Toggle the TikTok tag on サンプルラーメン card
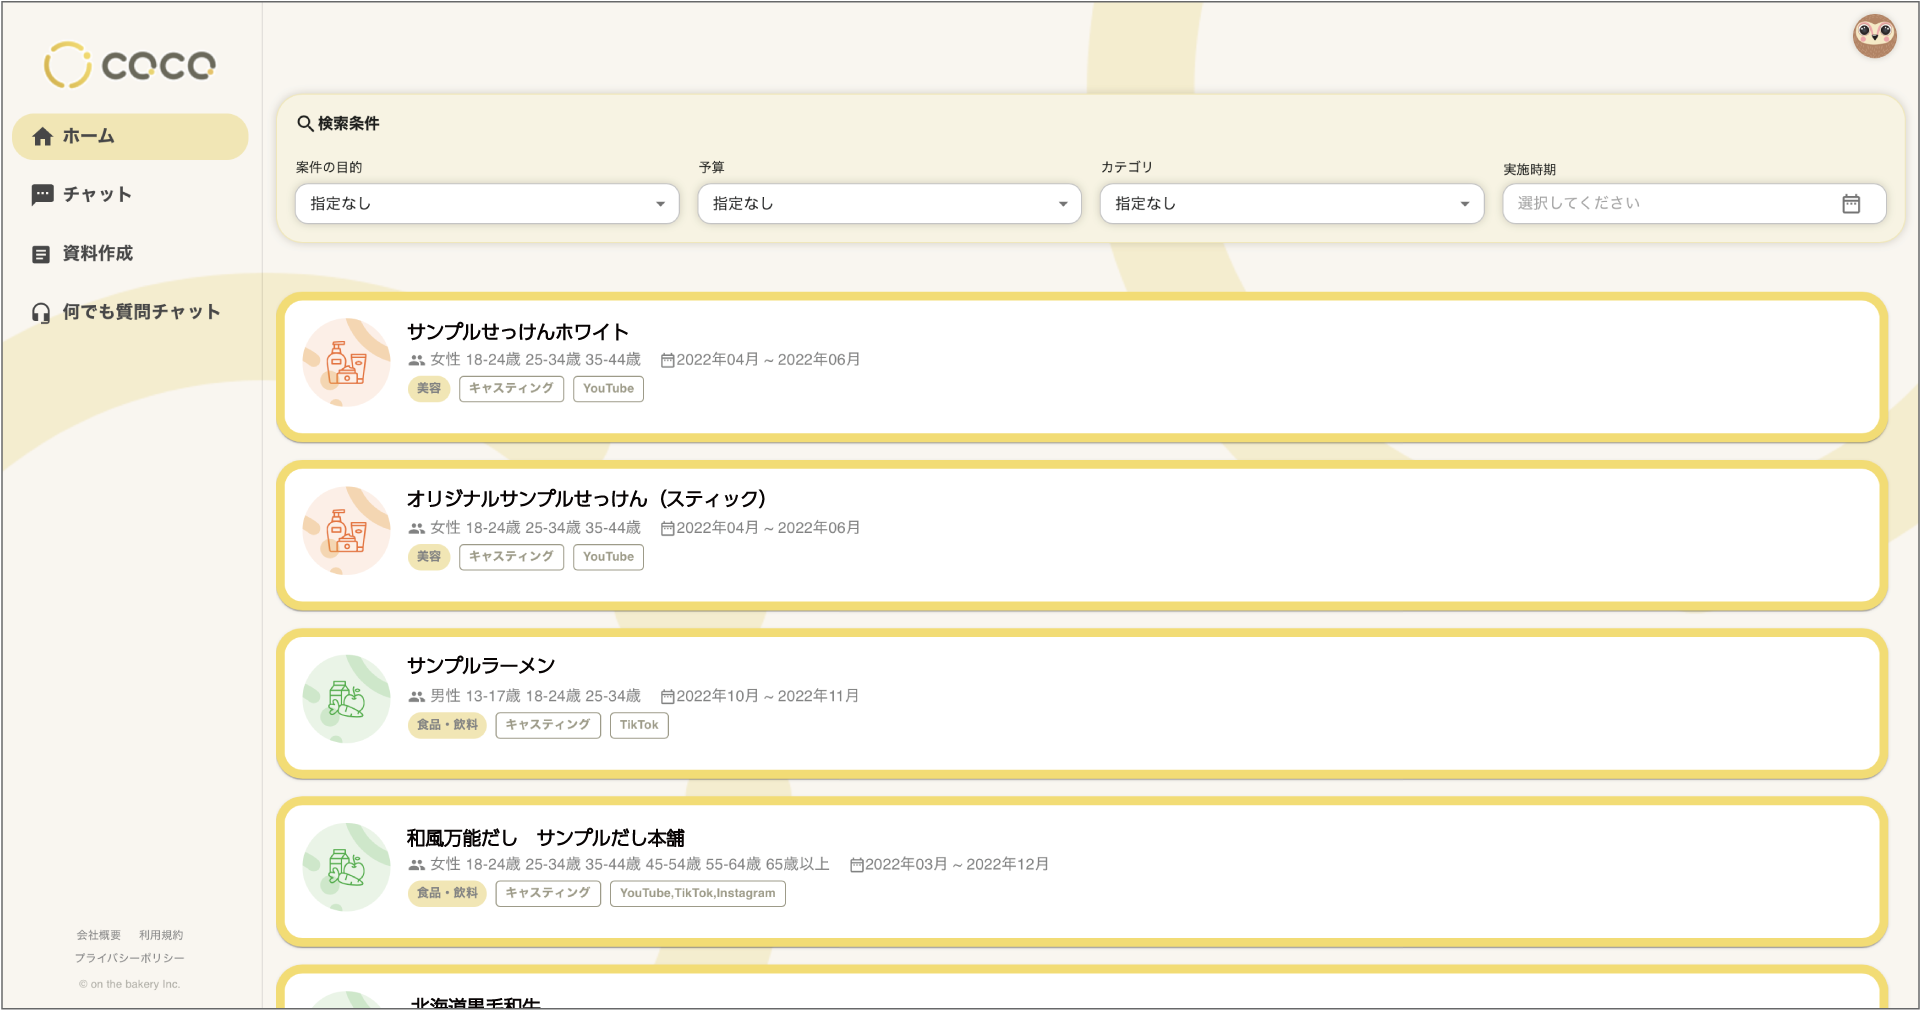This screenshot has height=1010, width=1920. pyautogui.click(x=639, y=725)
